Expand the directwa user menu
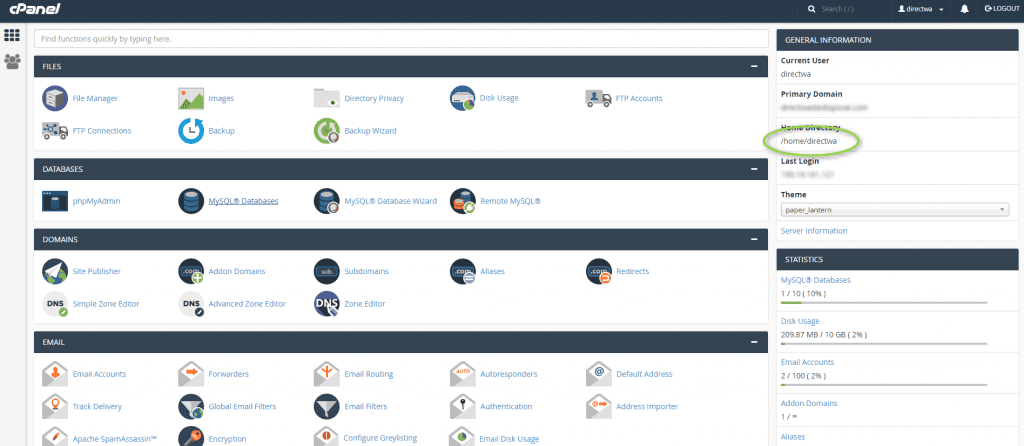1024x446 pixels. coord(920,9)
